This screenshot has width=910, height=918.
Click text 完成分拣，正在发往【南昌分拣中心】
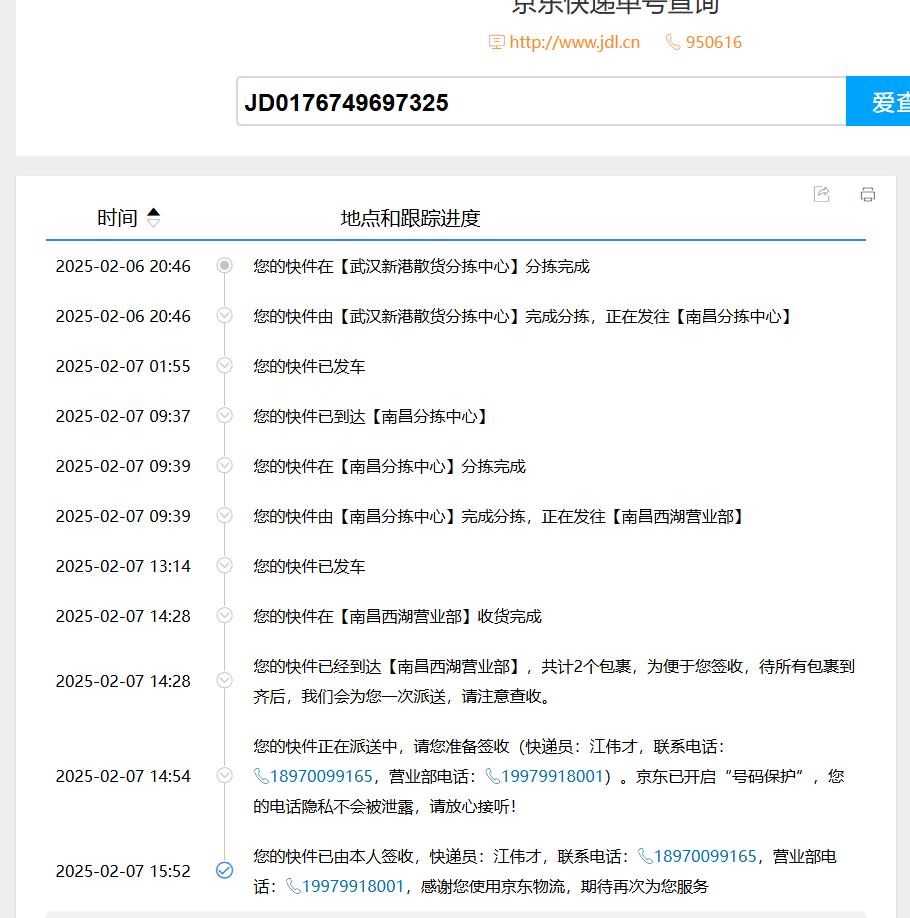(658, 317)
